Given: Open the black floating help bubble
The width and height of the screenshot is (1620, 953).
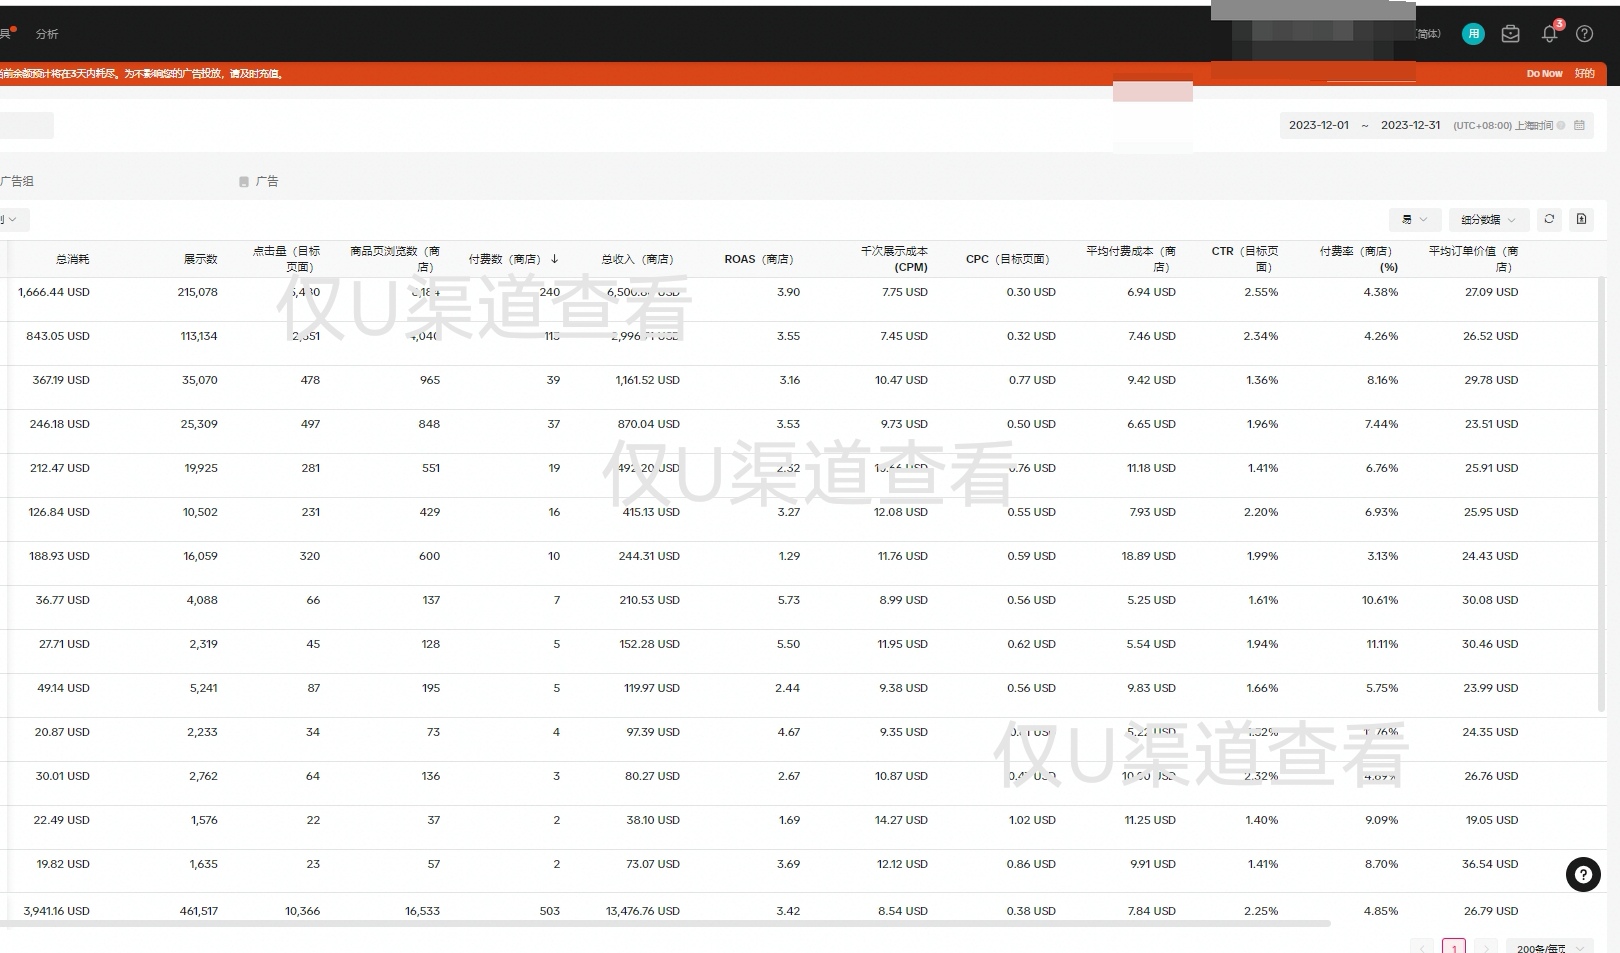Looking at the screenshot, I should click(x=1583, y=875).
